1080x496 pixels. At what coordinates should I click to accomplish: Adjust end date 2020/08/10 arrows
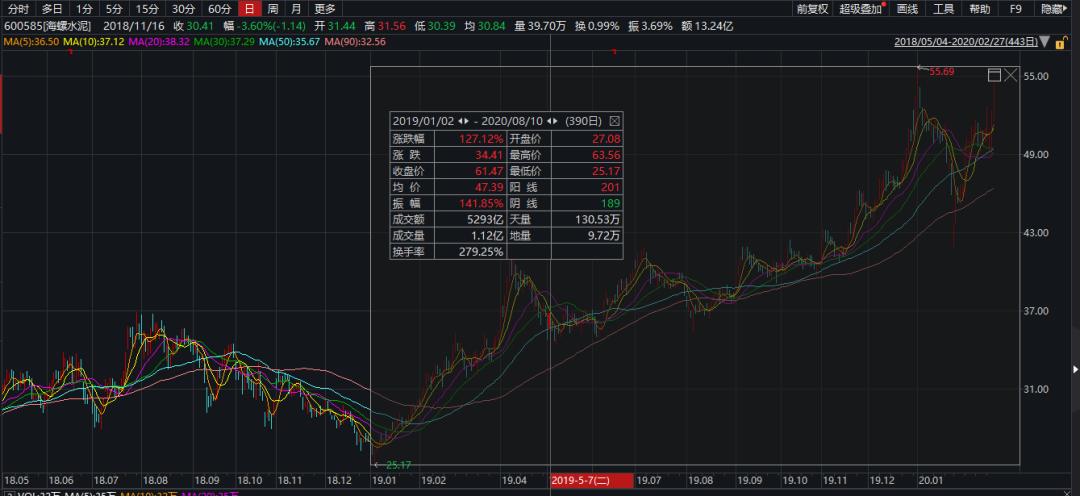point(552,120)
